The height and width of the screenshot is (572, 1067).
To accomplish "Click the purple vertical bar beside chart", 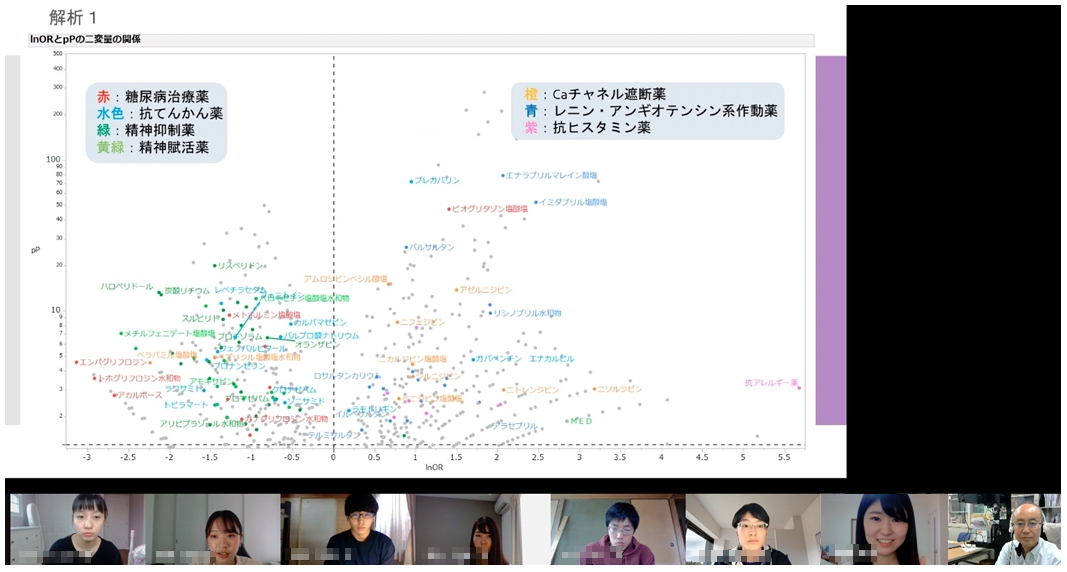I will [x=830, y=240].
